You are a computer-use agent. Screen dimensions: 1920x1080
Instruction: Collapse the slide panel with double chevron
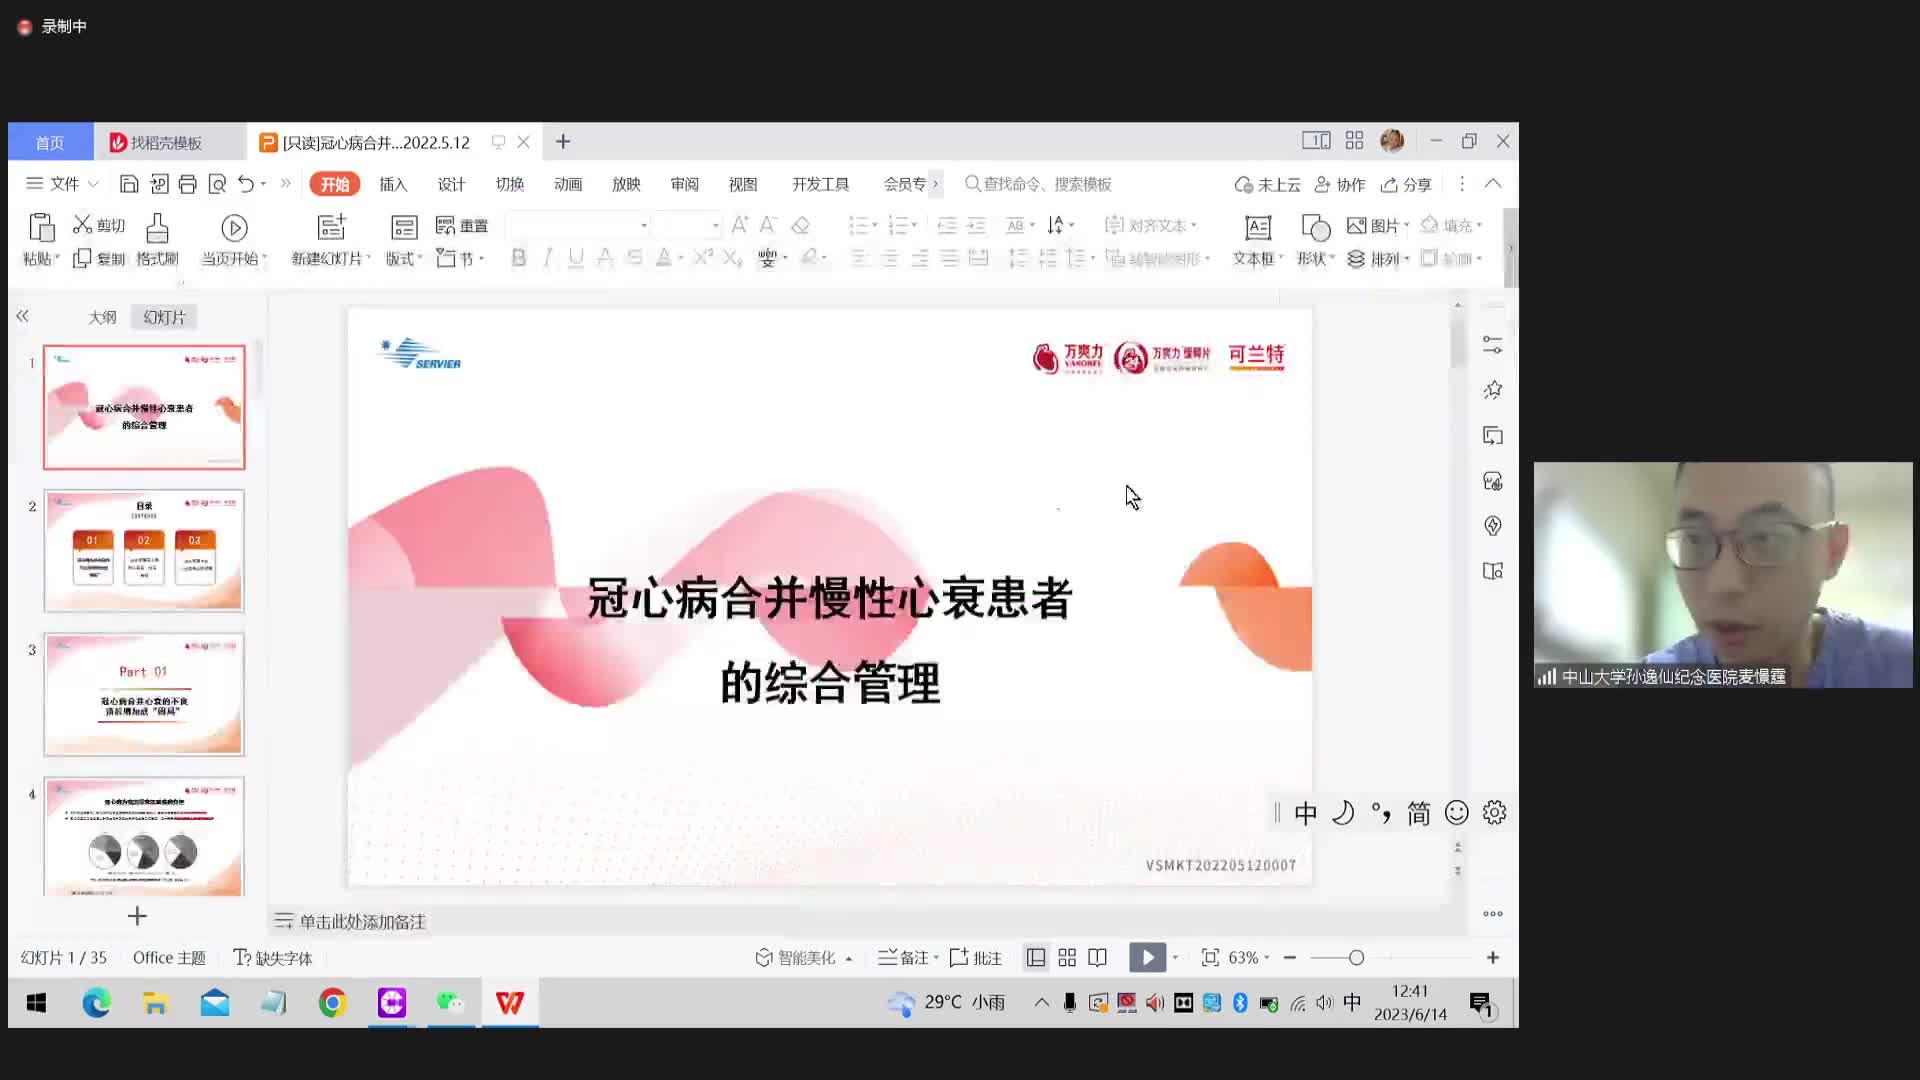click(22, 316)
